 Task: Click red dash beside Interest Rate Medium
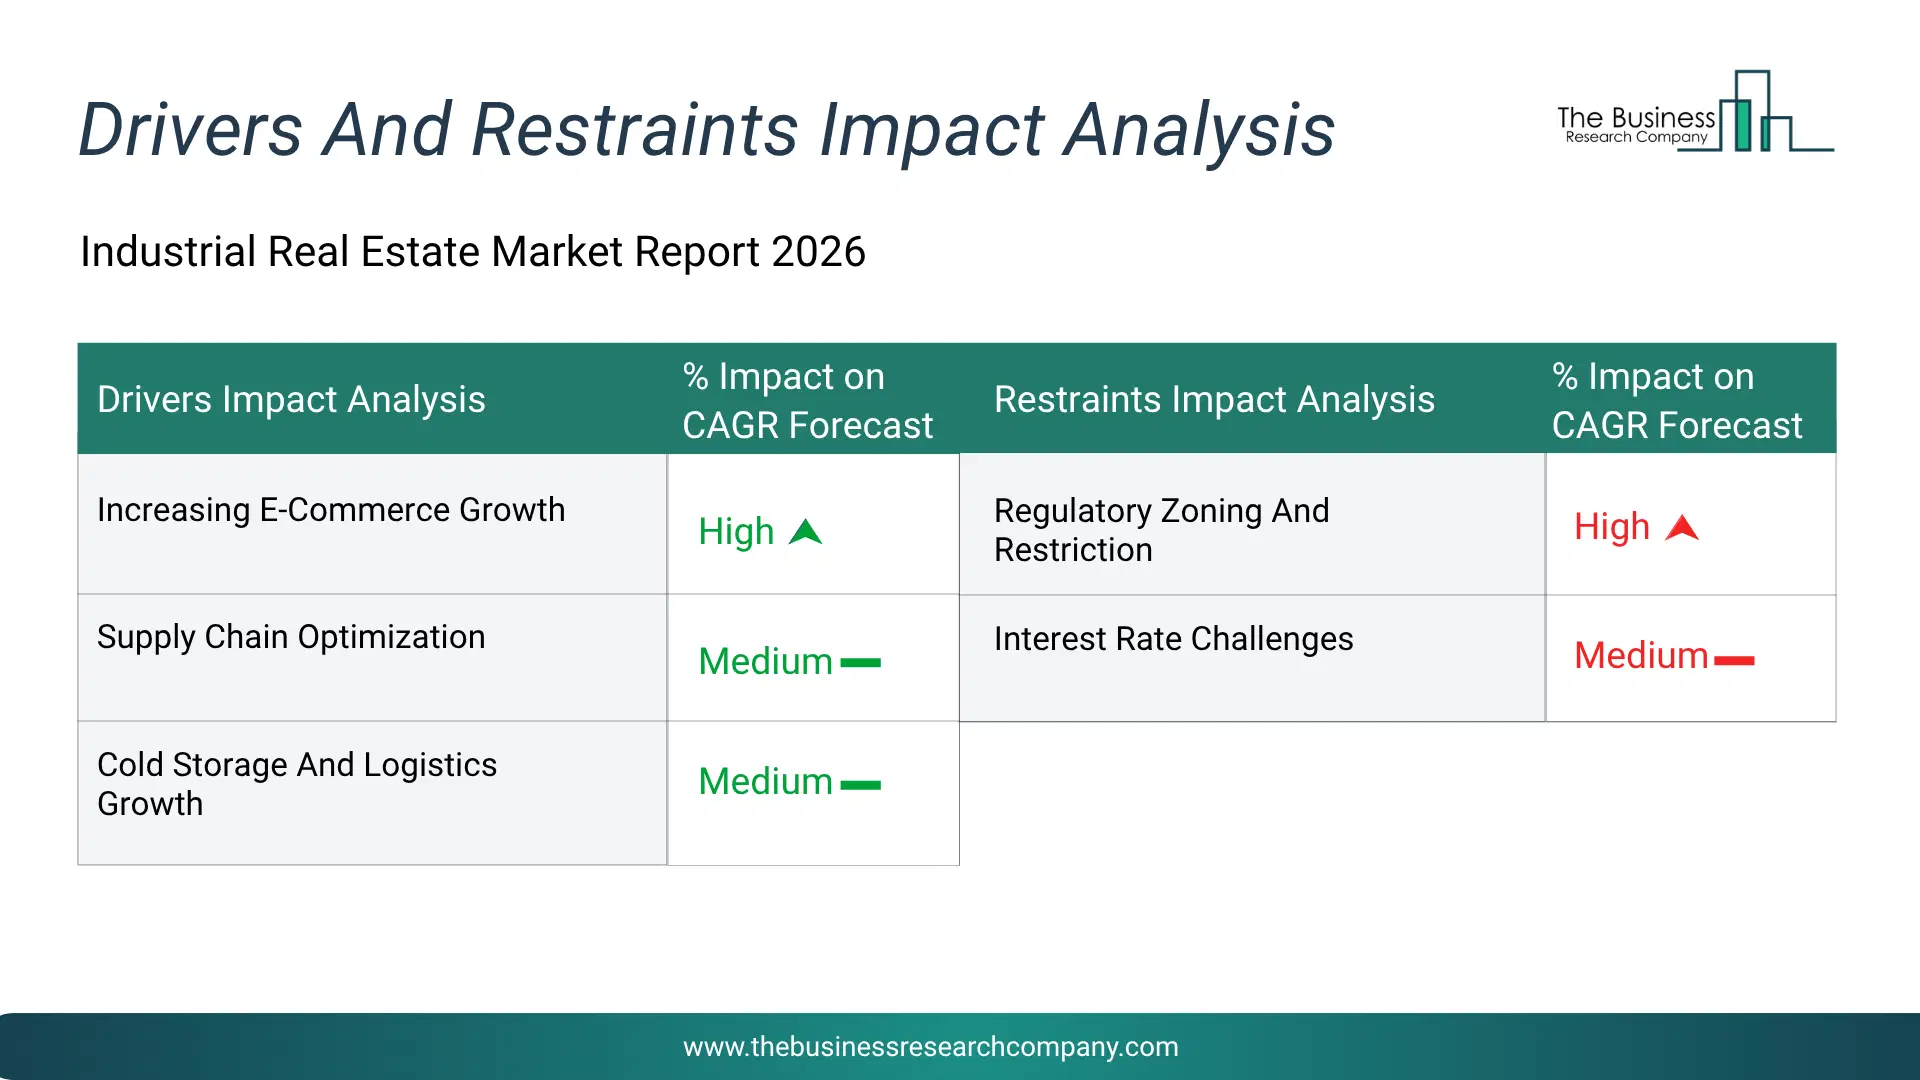click(1734, 660)
